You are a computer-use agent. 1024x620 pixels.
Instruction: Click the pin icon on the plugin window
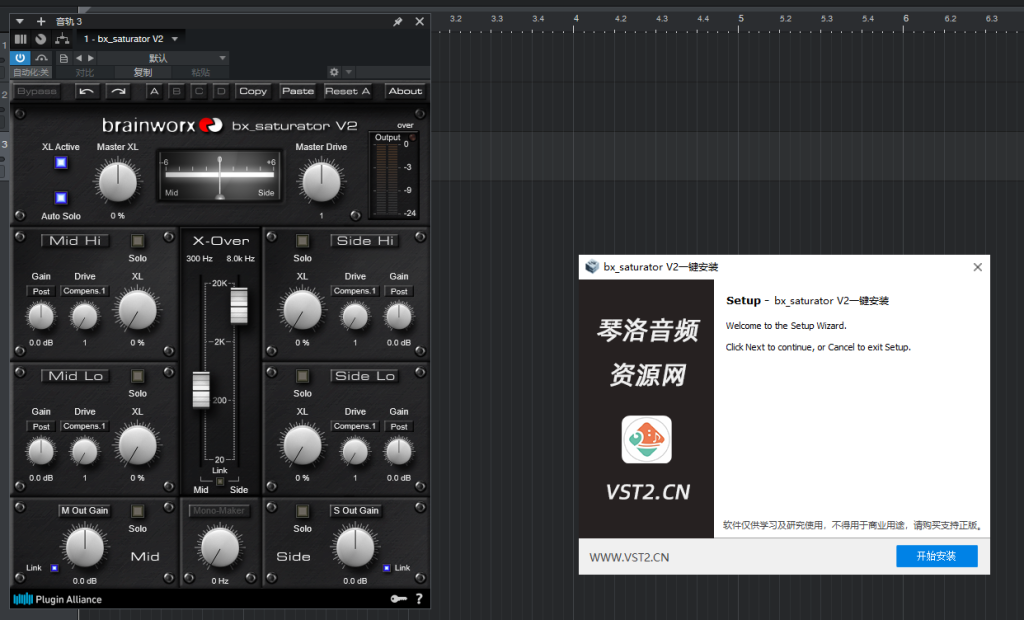pos(398,20)
